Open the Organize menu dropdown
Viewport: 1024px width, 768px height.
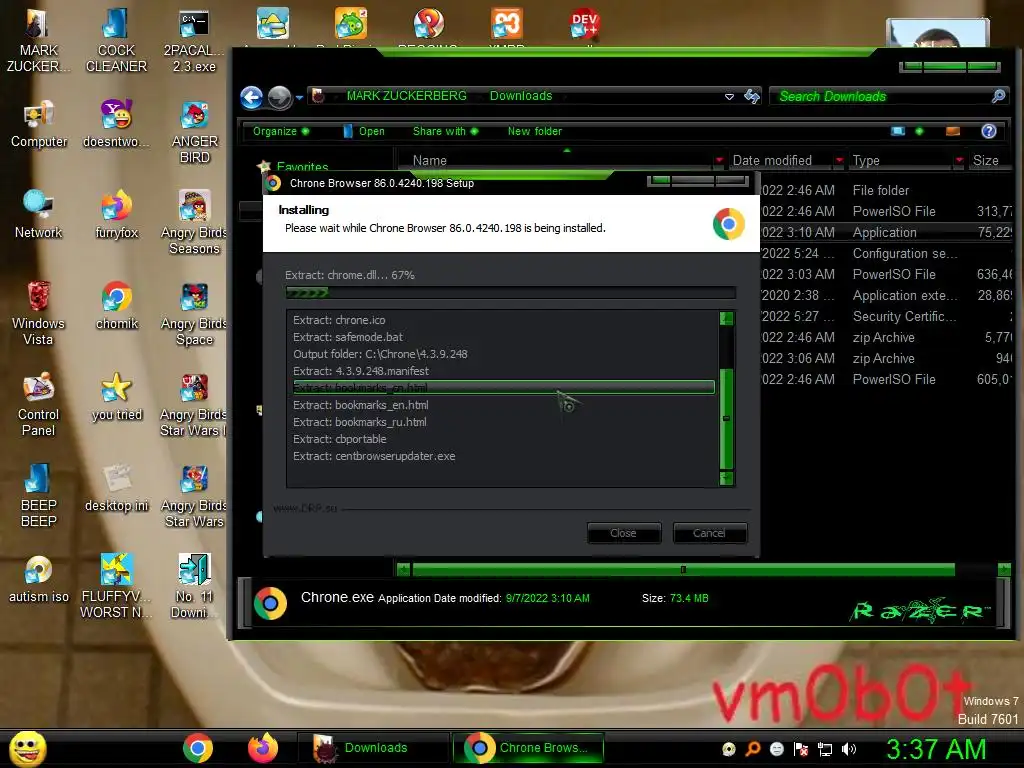tap(281, 131)
